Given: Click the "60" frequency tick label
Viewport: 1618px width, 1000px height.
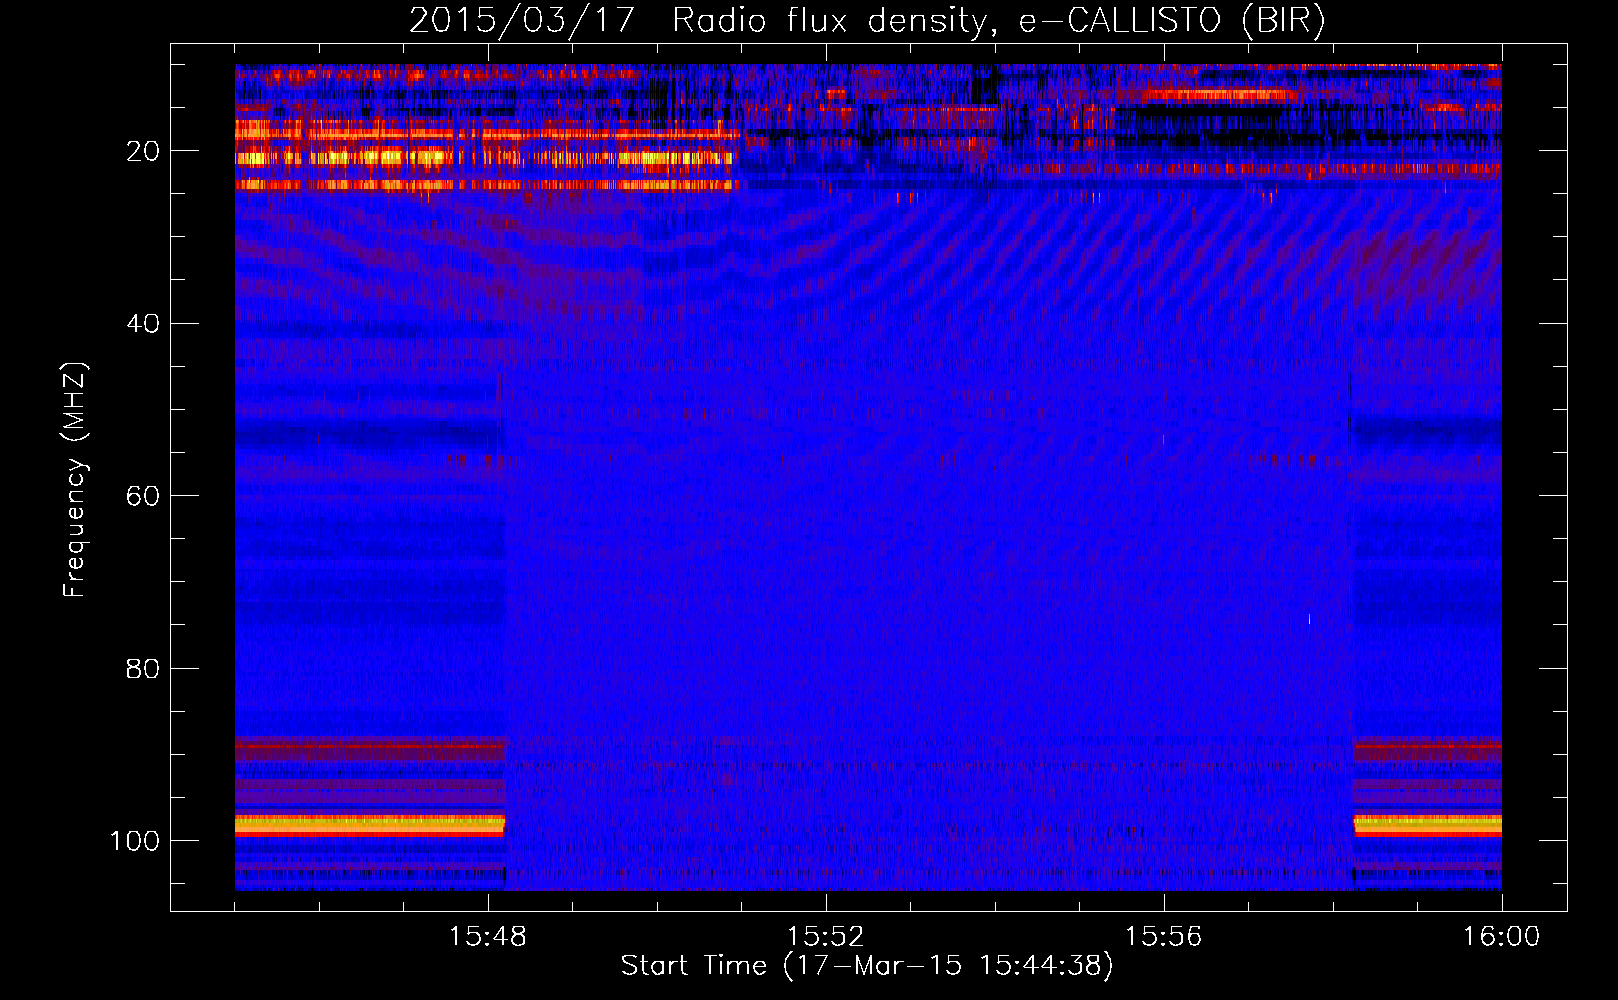Looking at the screenshot, I should tap(143, 496).
